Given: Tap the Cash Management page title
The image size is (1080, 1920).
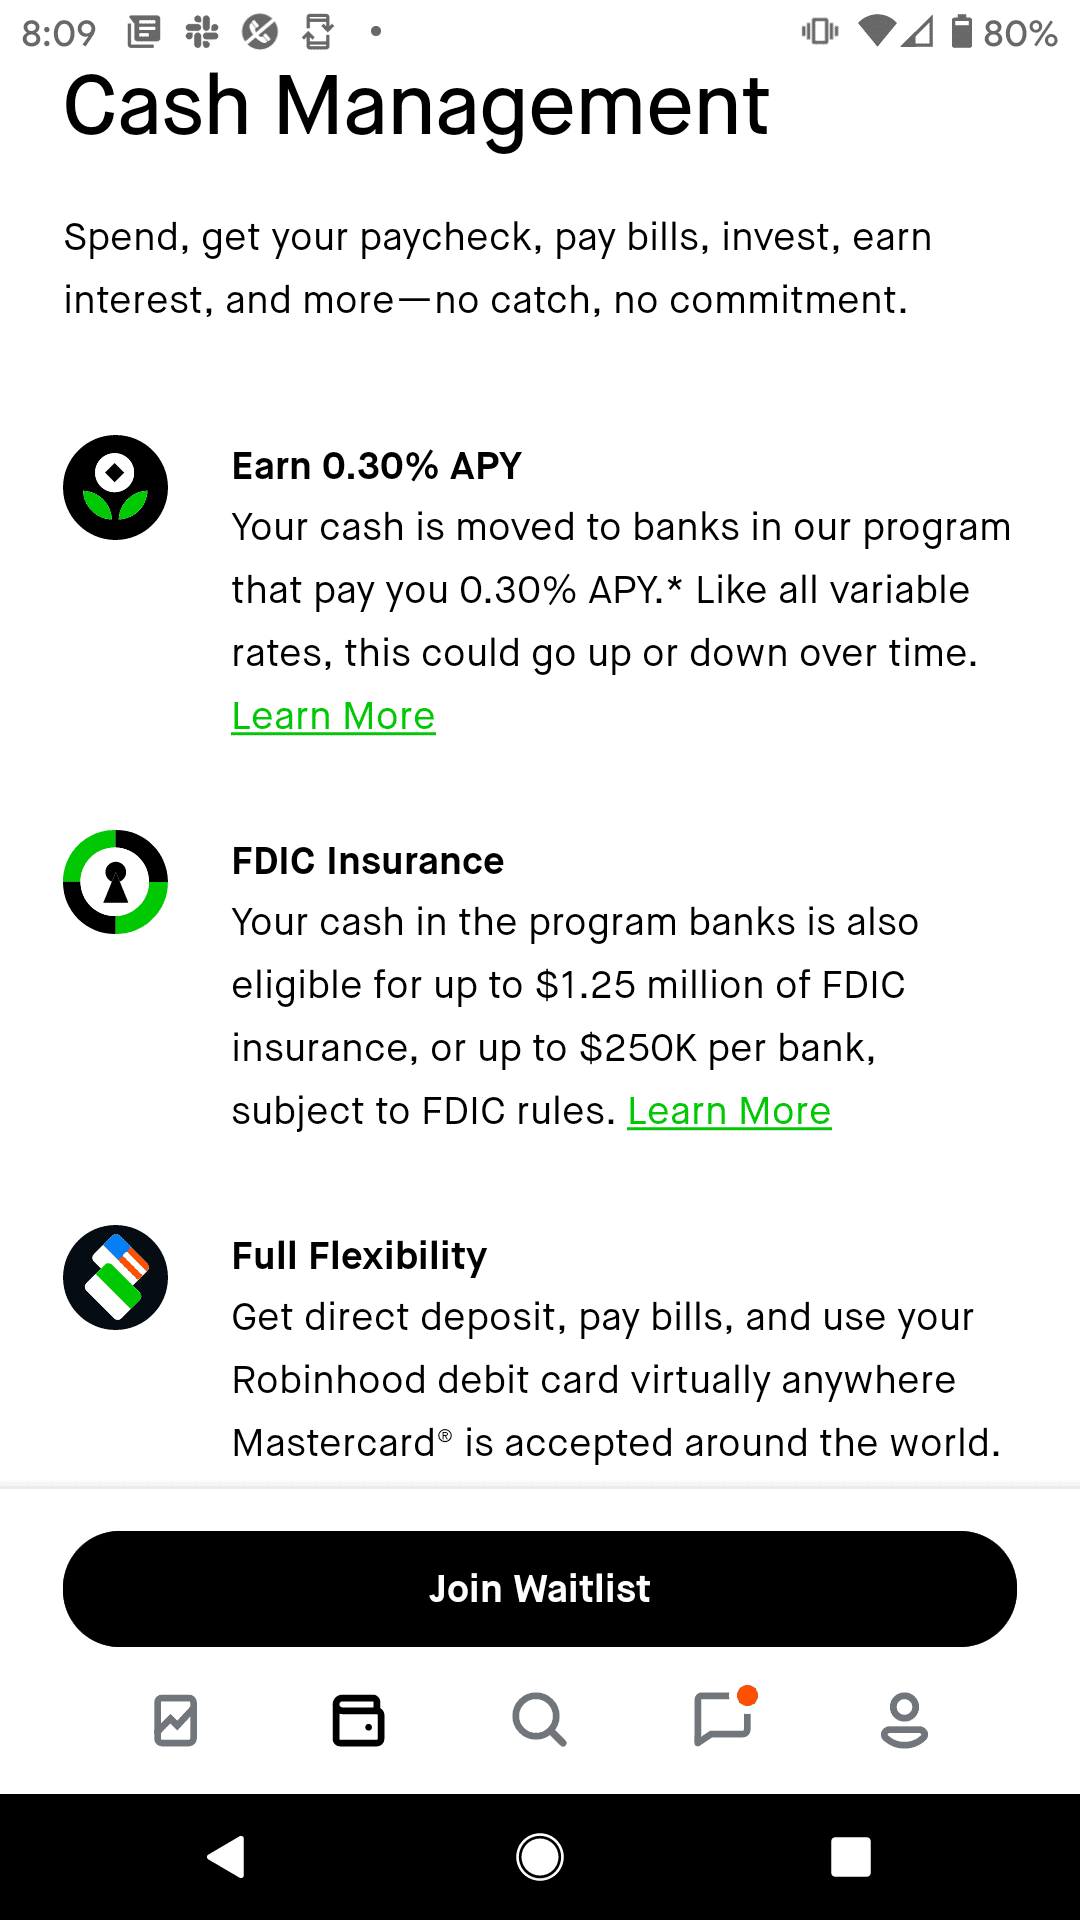Looking at the screenshot, I should (x=414, y=105).
